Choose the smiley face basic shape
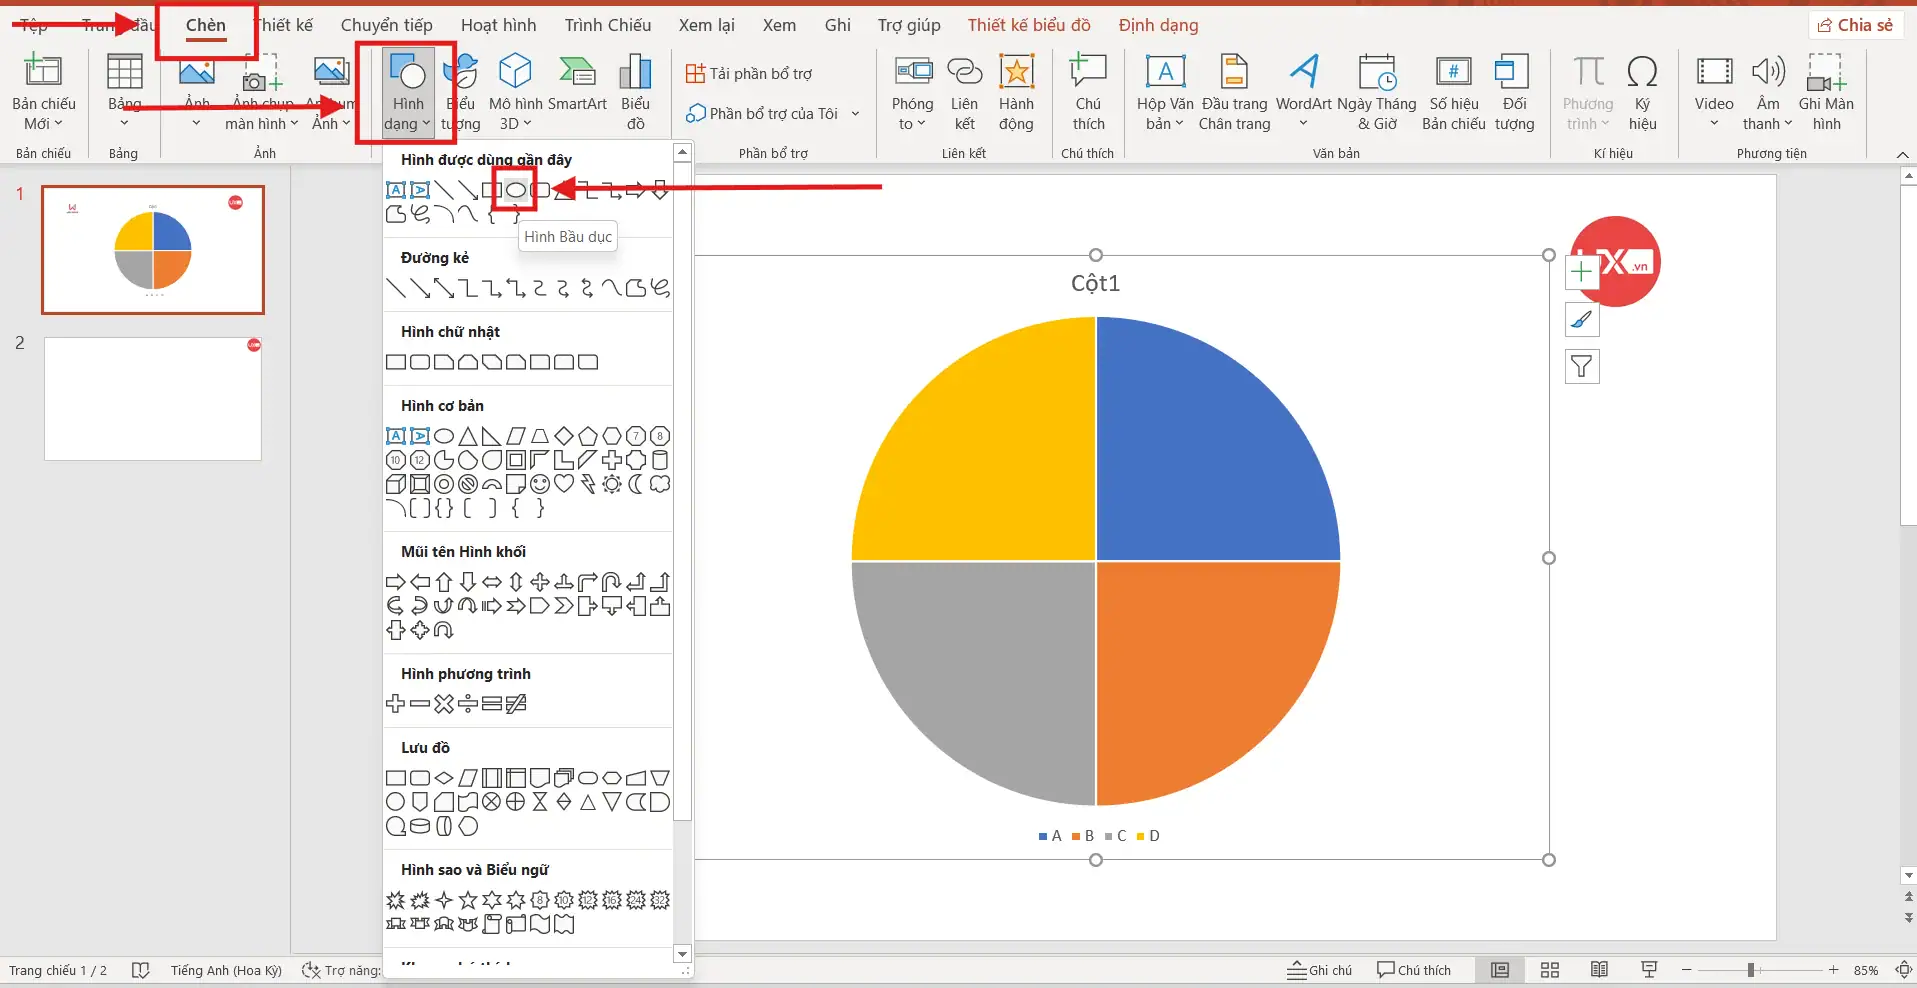Viewport: 1917px width, 988px height. 540,484
